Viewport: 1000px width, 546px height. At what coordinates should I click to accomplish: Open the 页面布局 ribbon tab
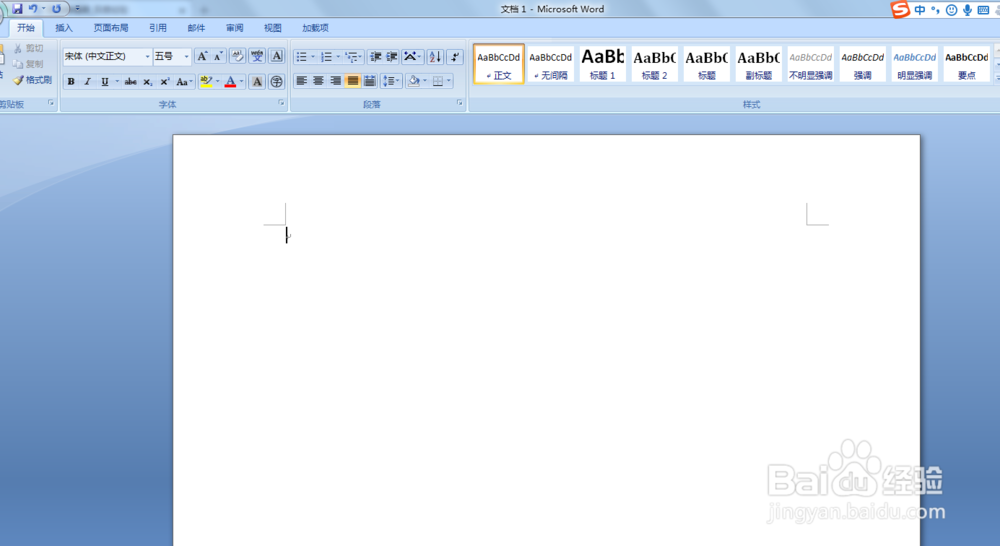pyautogui.click(x=111, y=28)
